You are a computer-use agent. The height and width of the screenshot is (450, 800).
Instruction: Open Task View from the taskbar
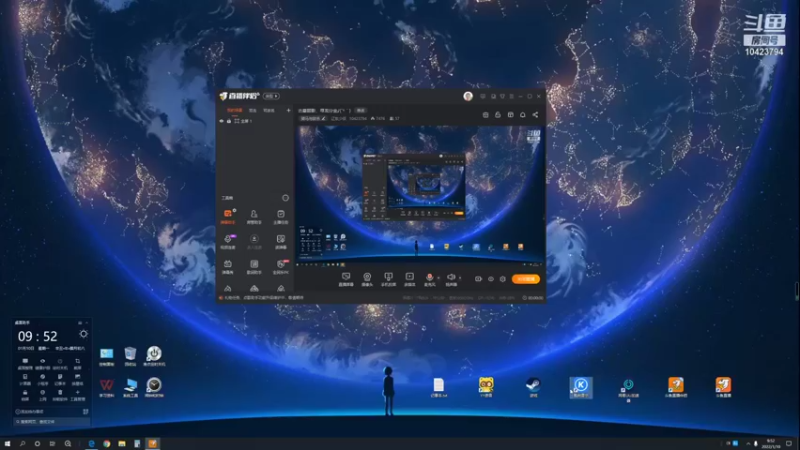(x=52, y=443)
